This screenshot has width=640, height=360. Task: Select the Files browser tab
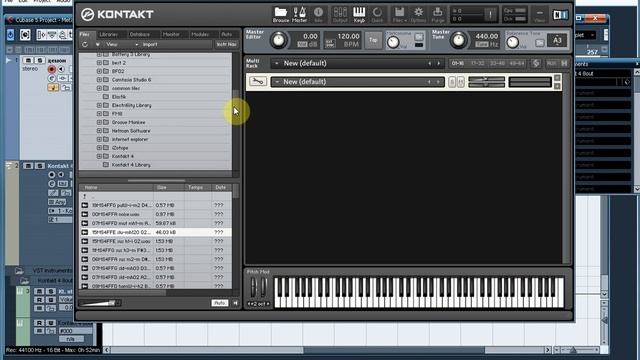pos(86,35)
